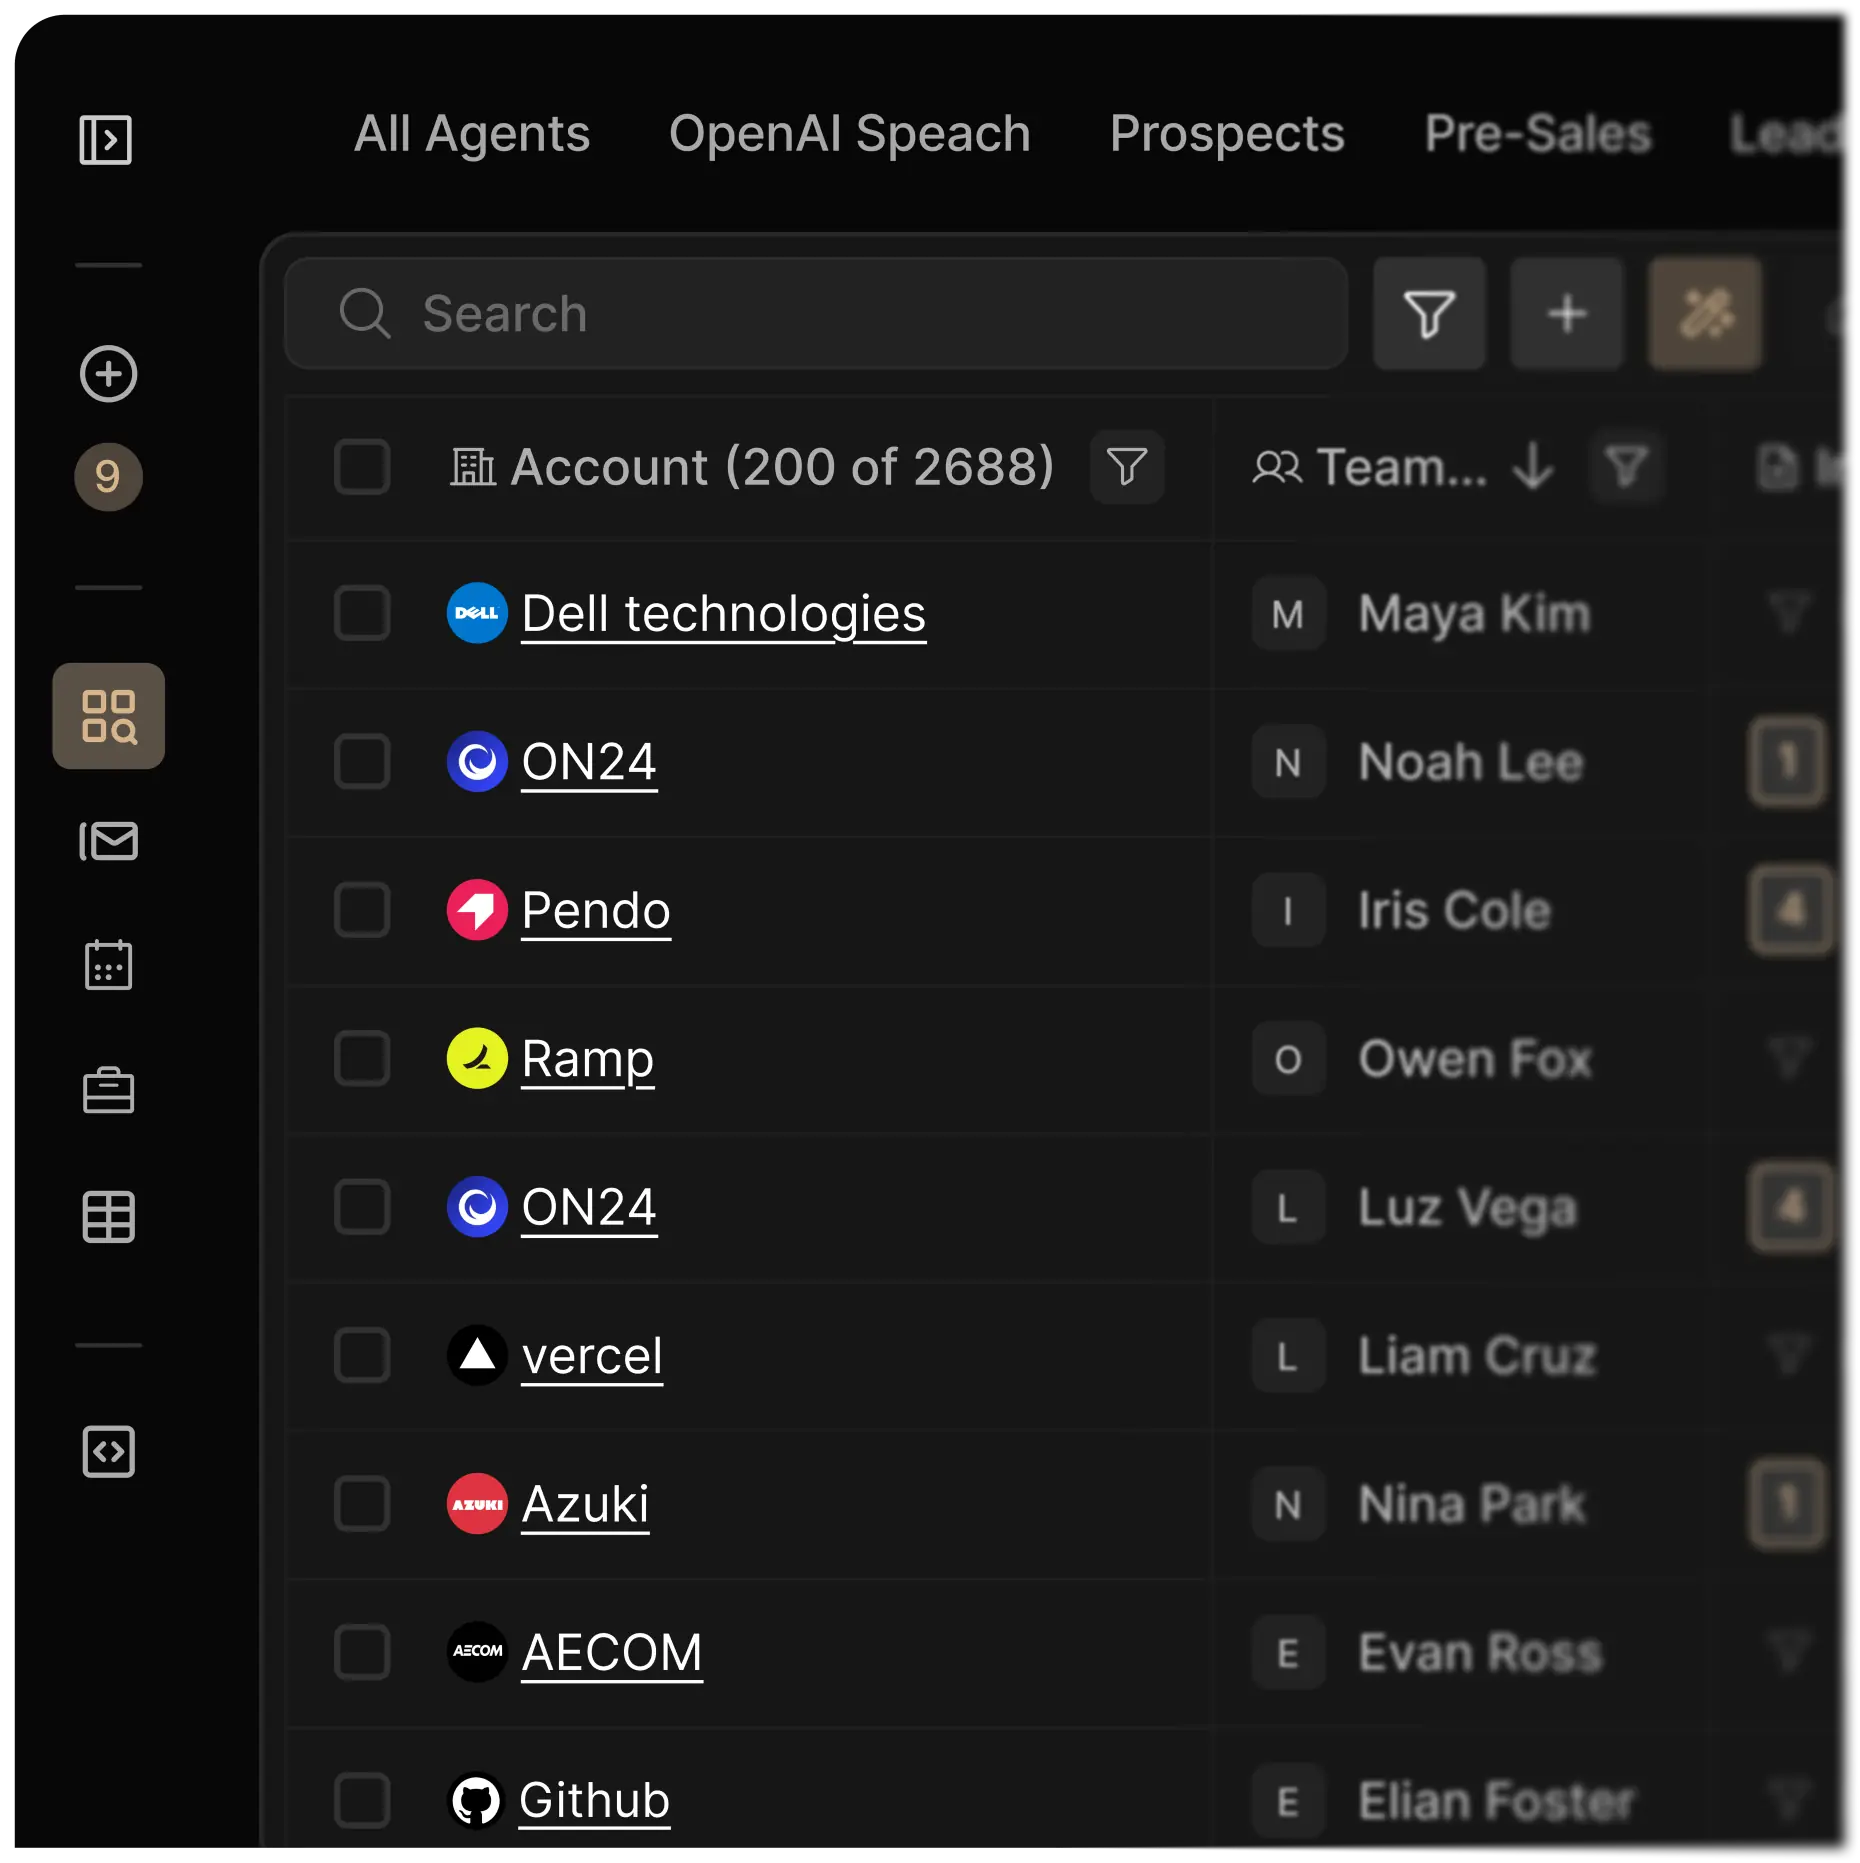Image resolution: width=1860 pixels, height=1863 pixels.
Task: Click the circled plus icon in sidebar
Action: tap(108, 374)
